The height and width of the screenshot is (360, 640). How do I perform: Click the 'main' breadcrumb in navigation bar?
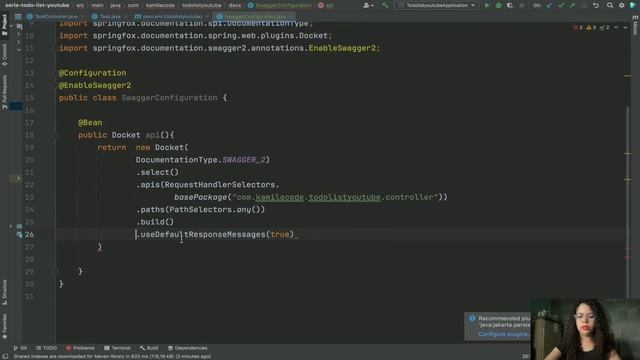point(97,5)
